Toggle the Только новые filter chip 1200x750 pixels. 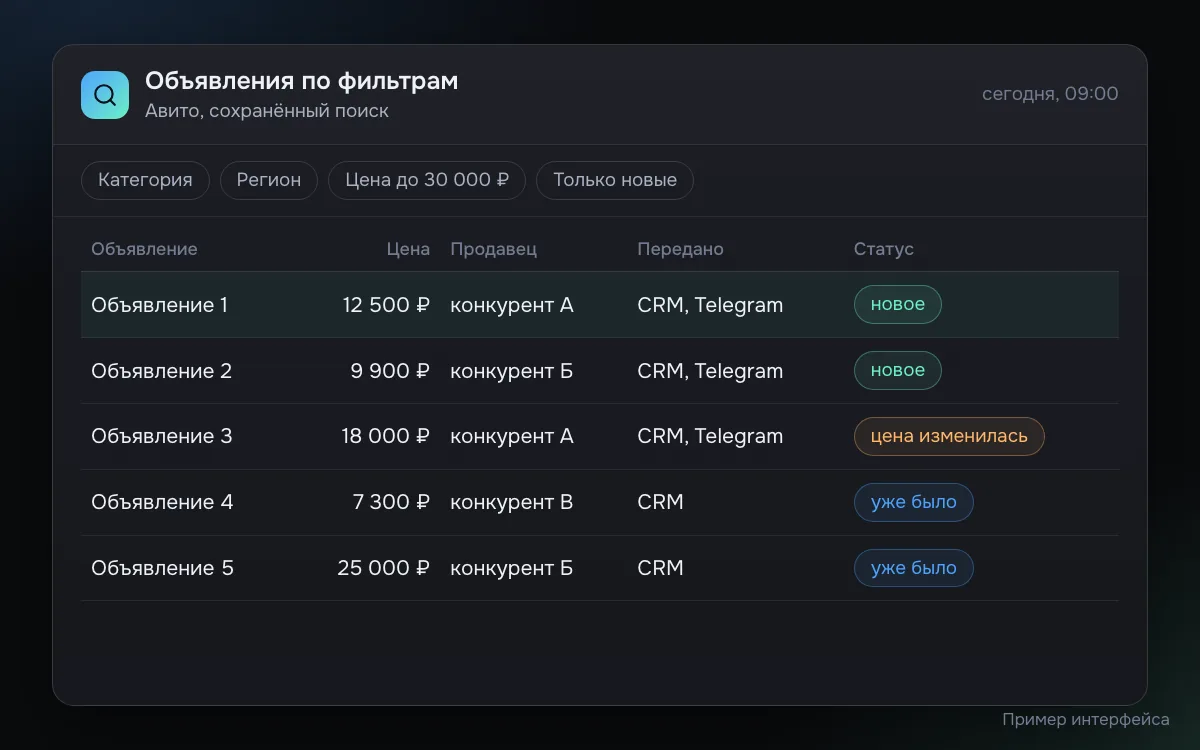615,180
